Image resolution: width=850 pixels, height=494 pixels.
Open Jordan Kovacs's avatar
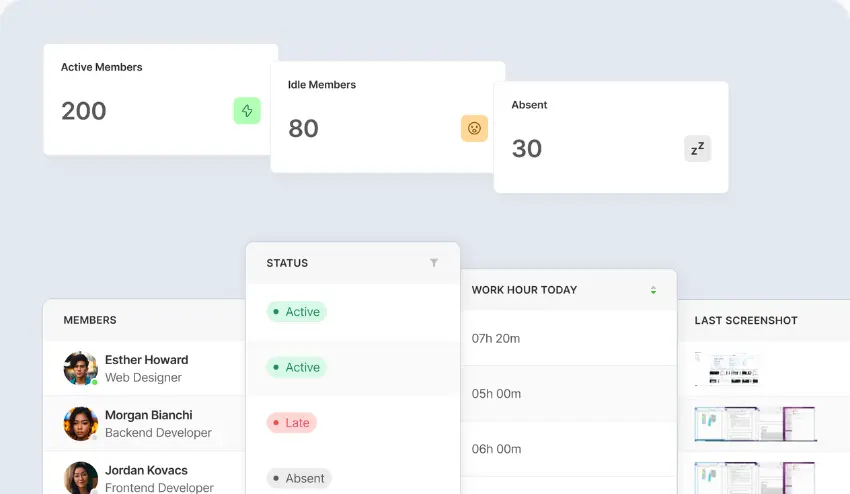(x=81, y=478)
